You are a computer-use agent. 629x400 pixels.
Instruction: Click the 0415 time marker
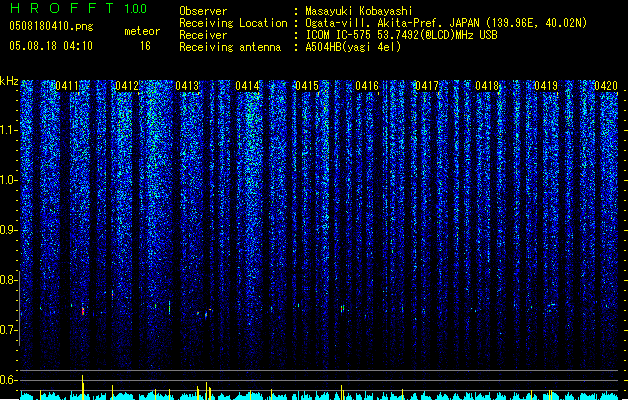click(x=307, y=86)
